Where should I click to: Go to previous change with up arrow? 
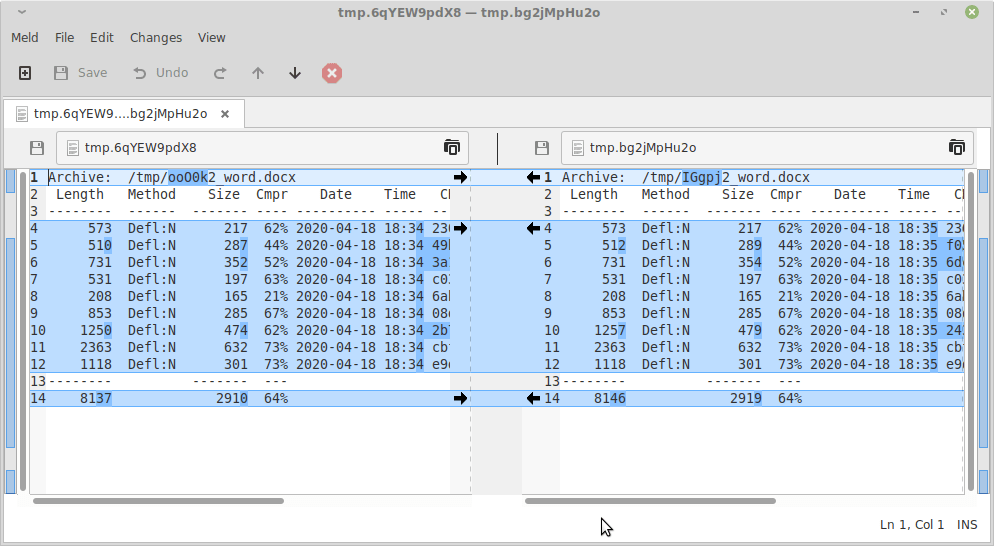click(x=257, y=73)
